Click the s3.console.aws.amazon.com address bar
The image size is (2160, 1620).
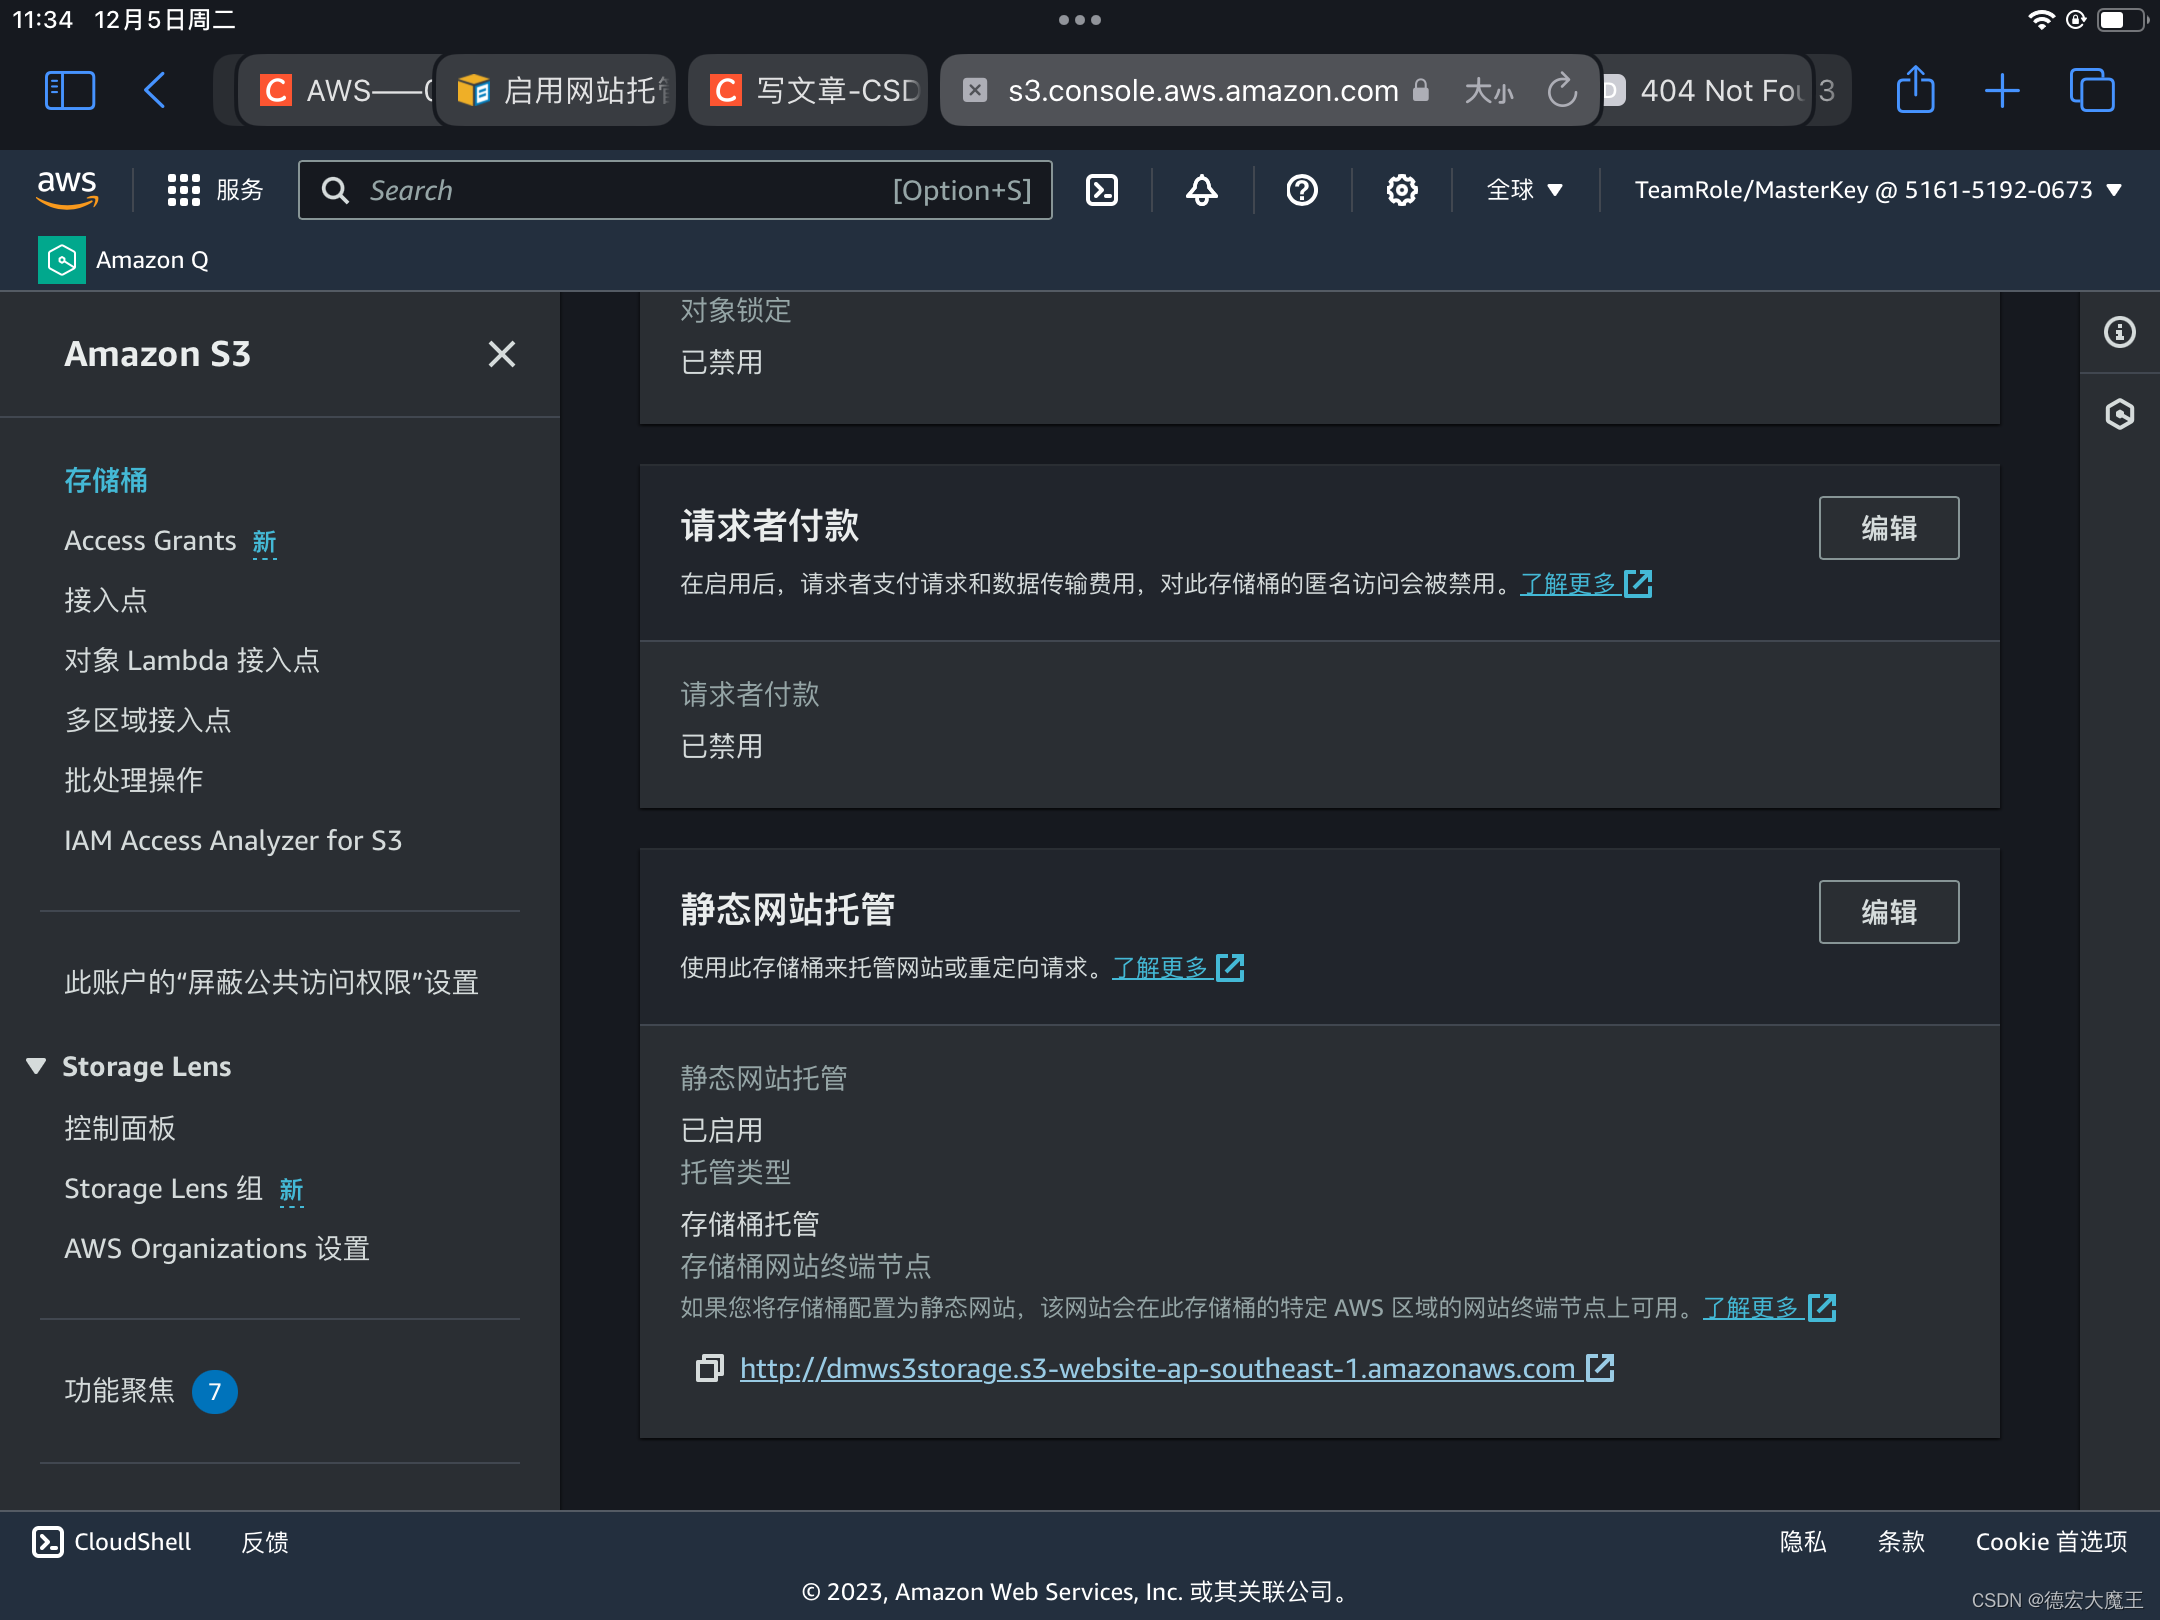pos(1203,91)
